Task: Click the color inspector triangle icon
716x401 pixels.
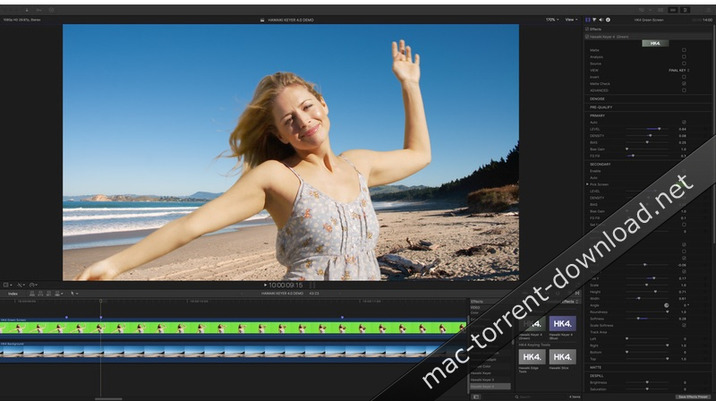Action: [594, 19]
